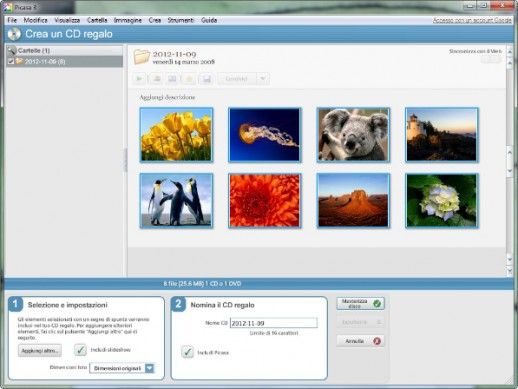518x389 pixels.
Task: Click the Nome CD text field
Action: (x=274, y=323)
